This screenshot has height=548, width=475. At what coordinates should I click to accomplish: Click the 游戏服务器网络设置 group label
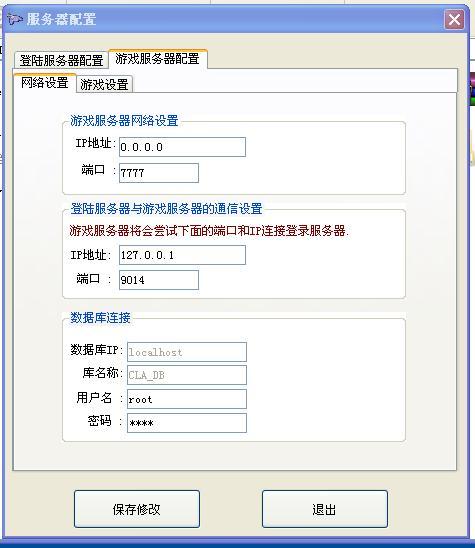(124, 121)
